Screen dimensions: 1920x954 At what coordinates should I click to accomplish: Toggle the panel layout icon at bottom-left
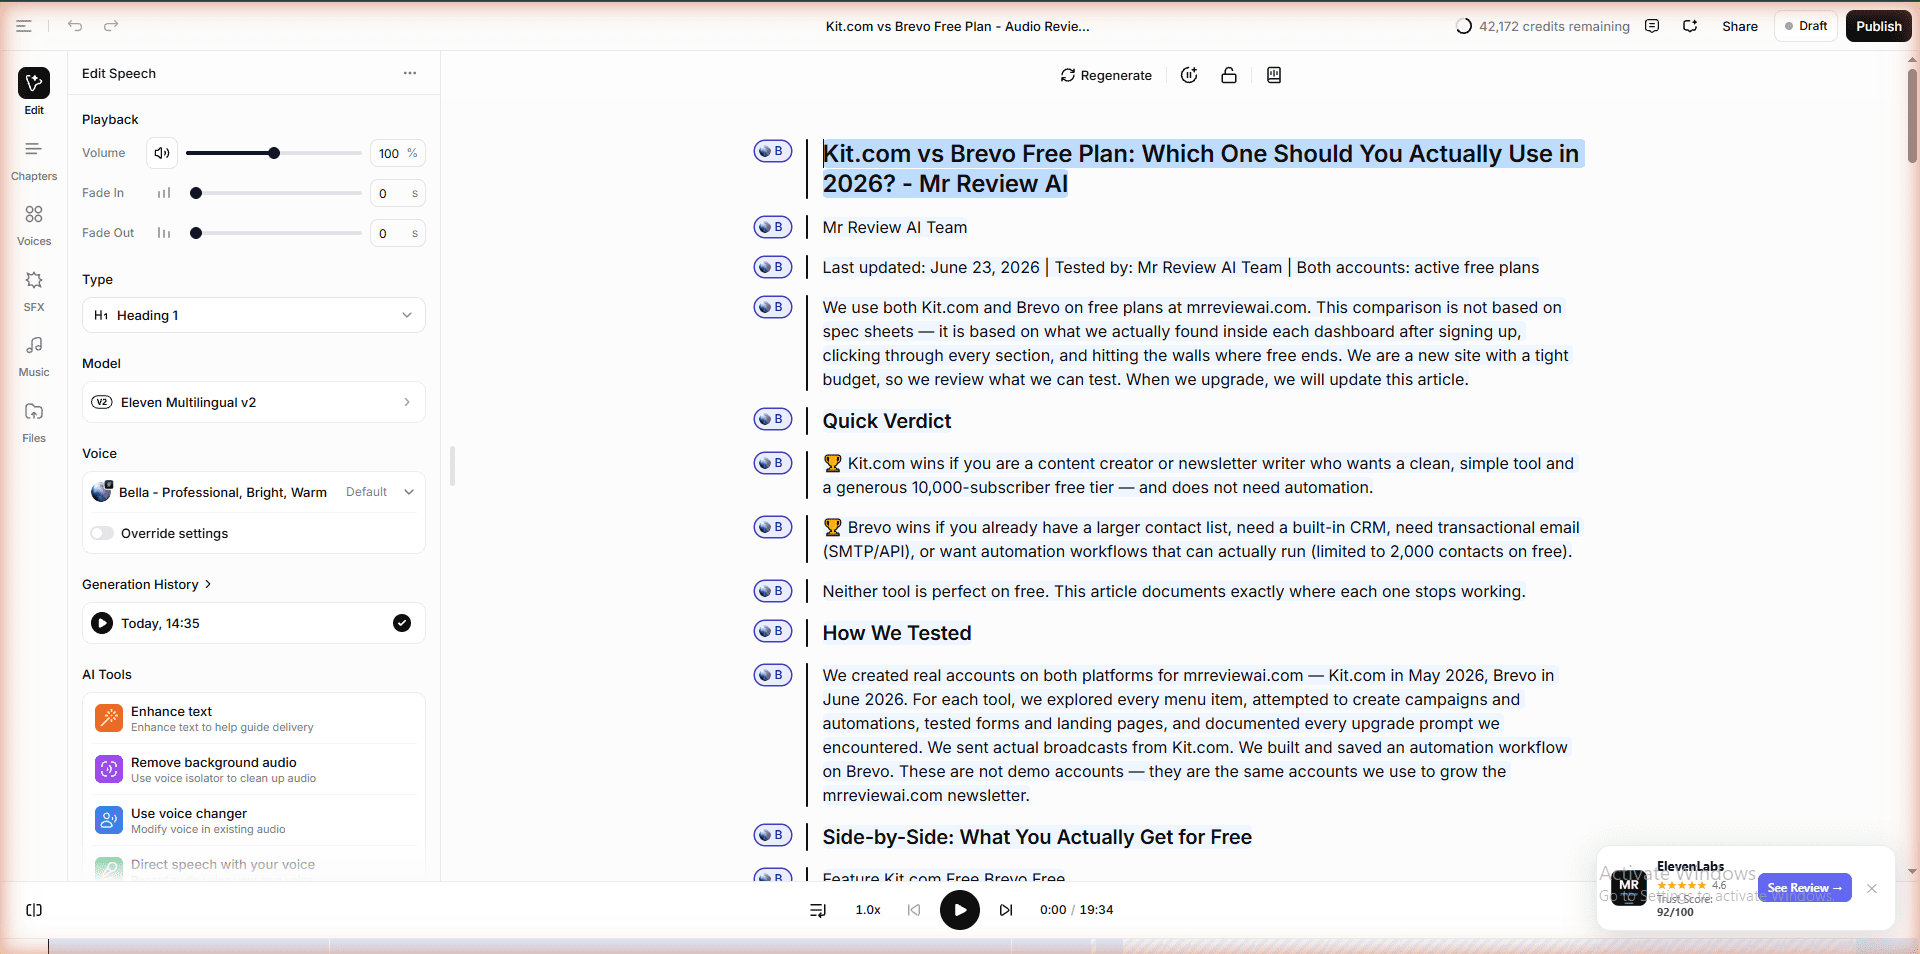click(34, 910)
